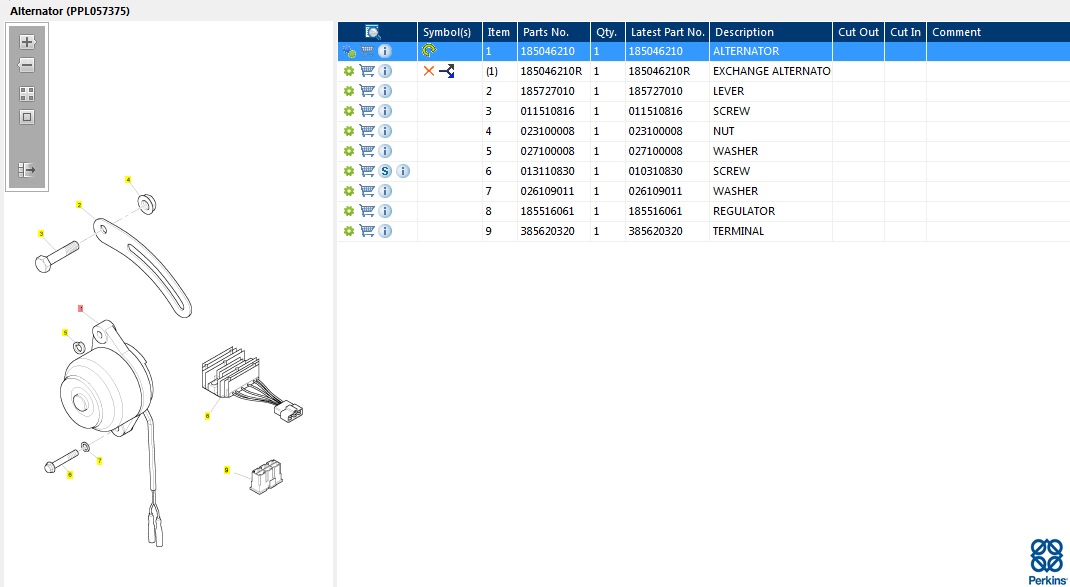The image size is (1070, 587).
Task: Zoom in on the alternator diagram
Action: (x=27, y=42)
